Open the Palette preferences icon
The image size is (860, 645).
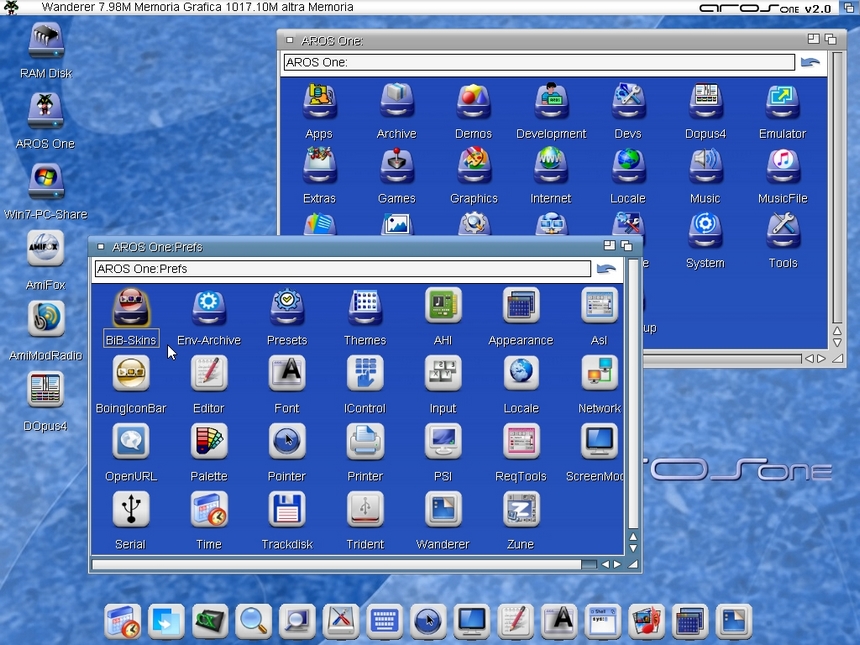[209, 442]
